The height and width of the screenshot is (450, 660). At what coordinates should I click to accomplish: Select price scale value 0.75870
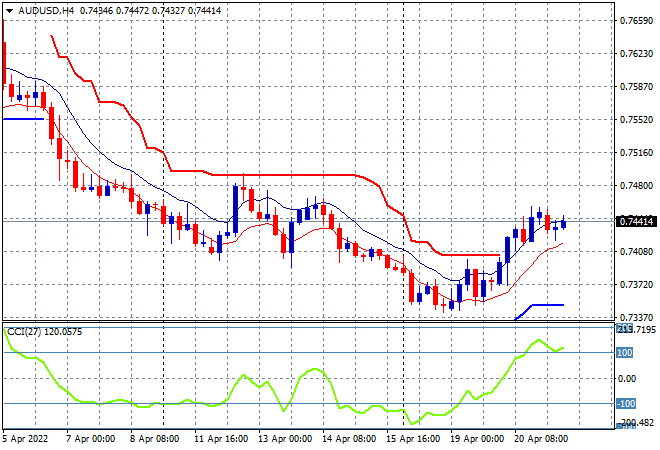(x=636, y=87)
